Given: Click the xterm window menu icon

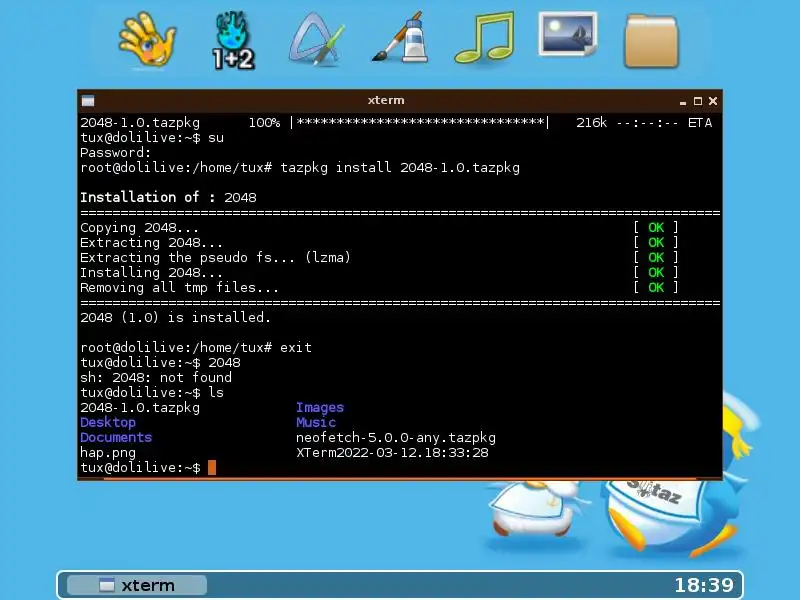Looking at the screenshot, I should (x=88, y=101).
